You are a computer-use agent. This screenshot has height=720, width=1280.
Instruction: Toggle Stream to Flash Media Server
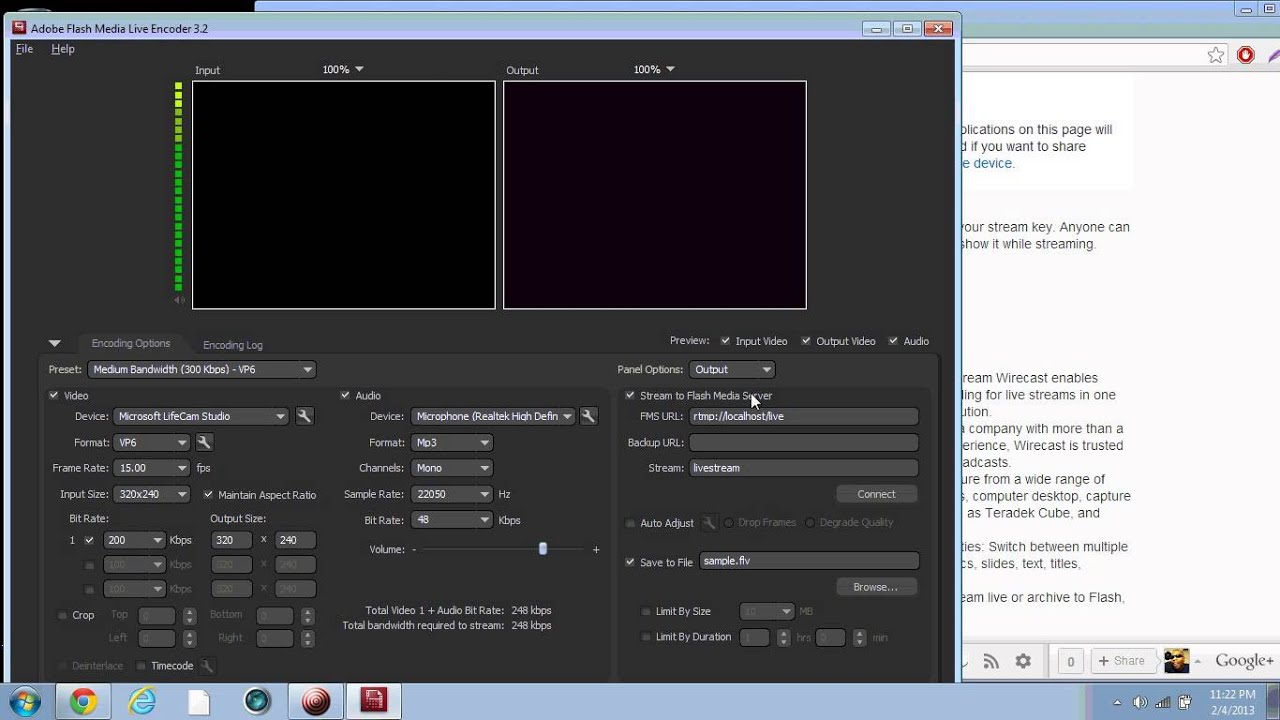(x=630, y=395)
